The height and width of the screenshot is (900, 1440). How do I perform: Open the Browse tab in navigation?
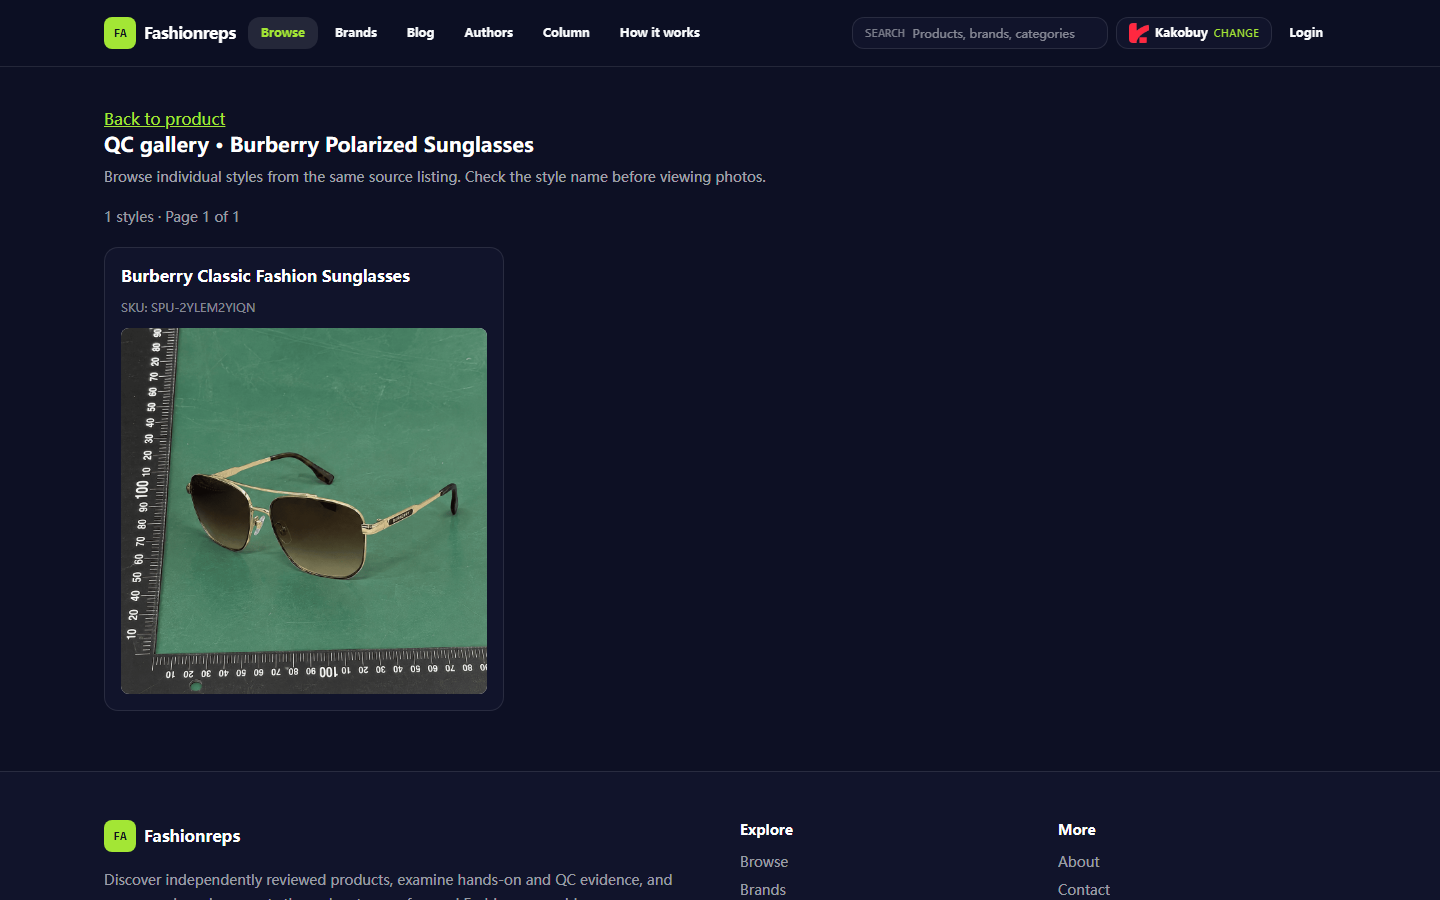(x=283, y=33)
